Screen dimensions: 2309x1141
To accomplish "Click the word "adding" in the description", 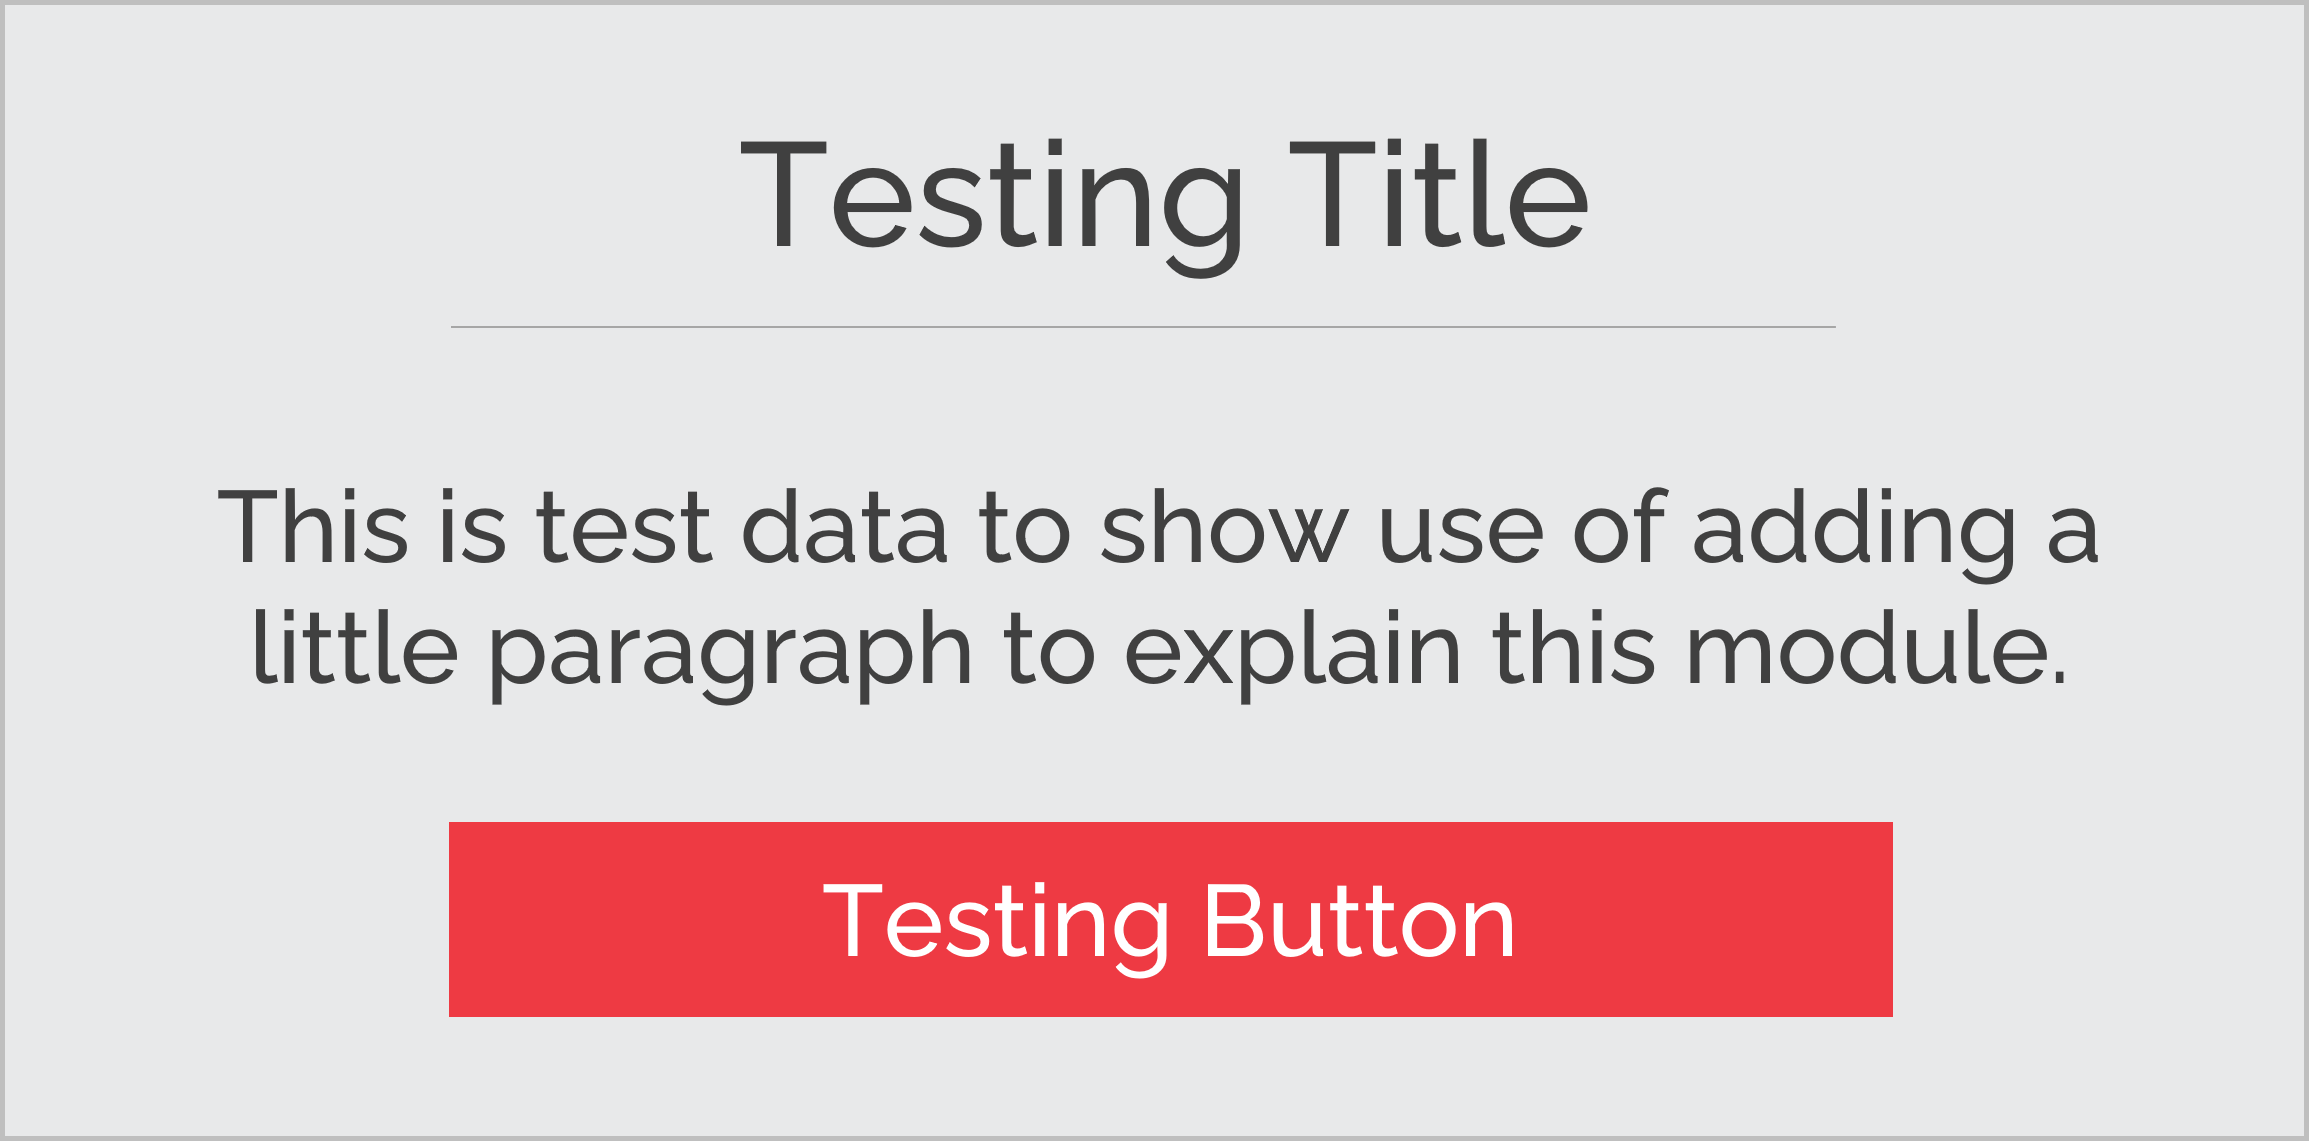I will point(1855,534).
